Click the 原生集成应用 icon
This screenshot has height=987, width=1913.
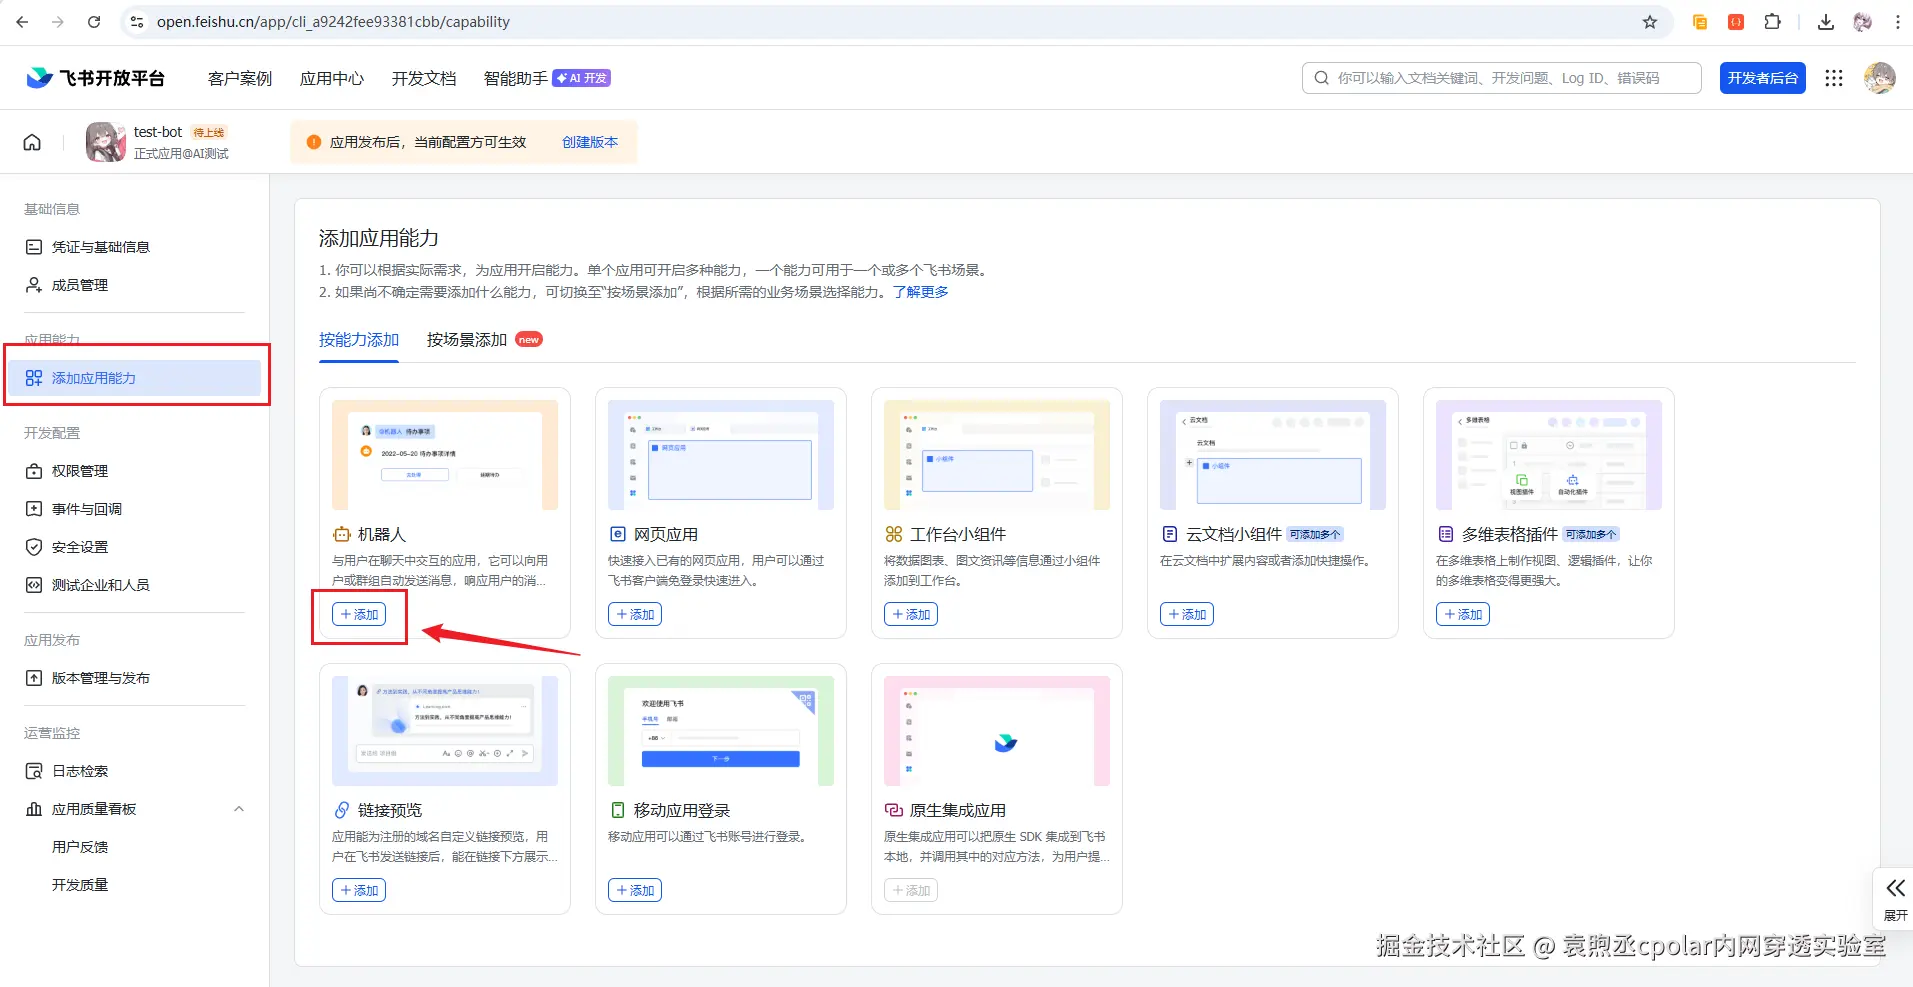(x=894, y=810)
